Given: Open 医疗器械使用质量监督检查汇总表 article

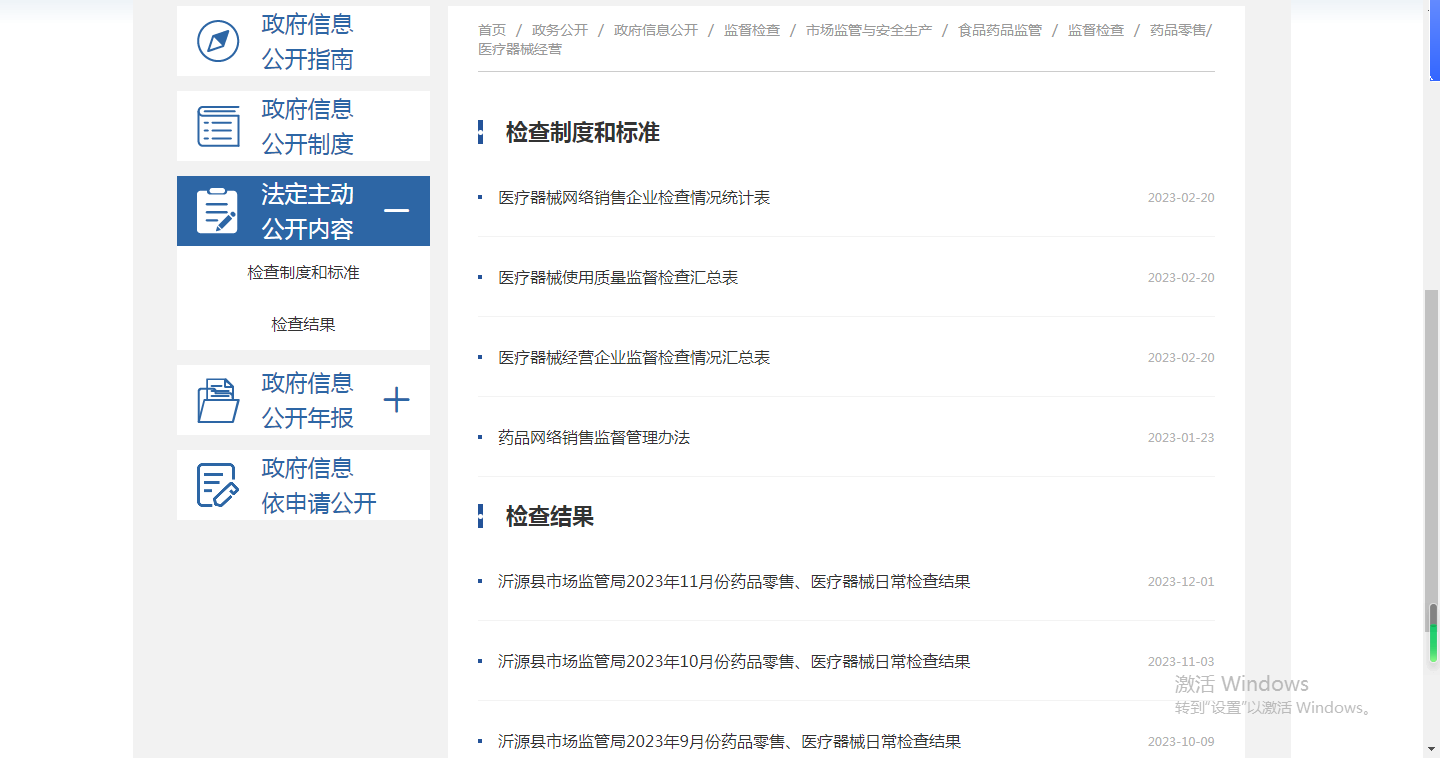Looking at the screenshot, I should click(x=618, y=278).
